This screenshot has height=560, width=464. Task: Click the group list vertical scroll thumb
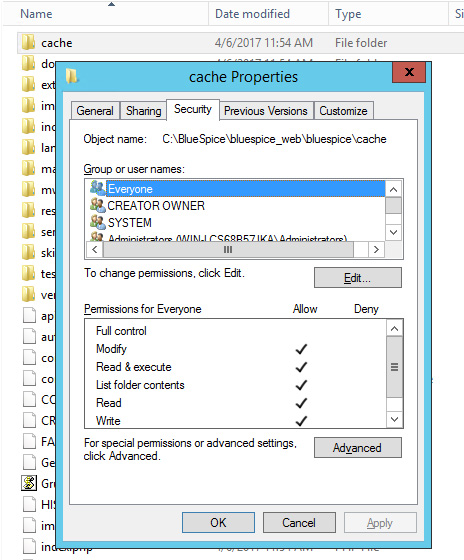[x=393, y=206]
